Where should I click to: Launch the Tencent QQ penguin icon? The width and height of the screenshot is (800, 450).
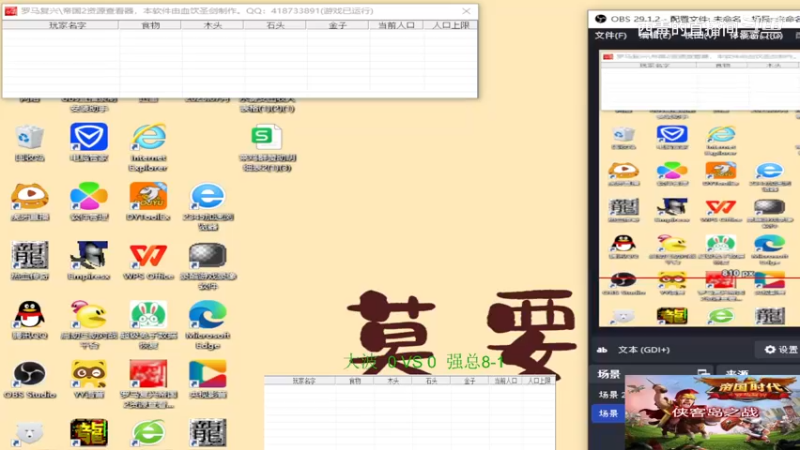coord(30,315)
